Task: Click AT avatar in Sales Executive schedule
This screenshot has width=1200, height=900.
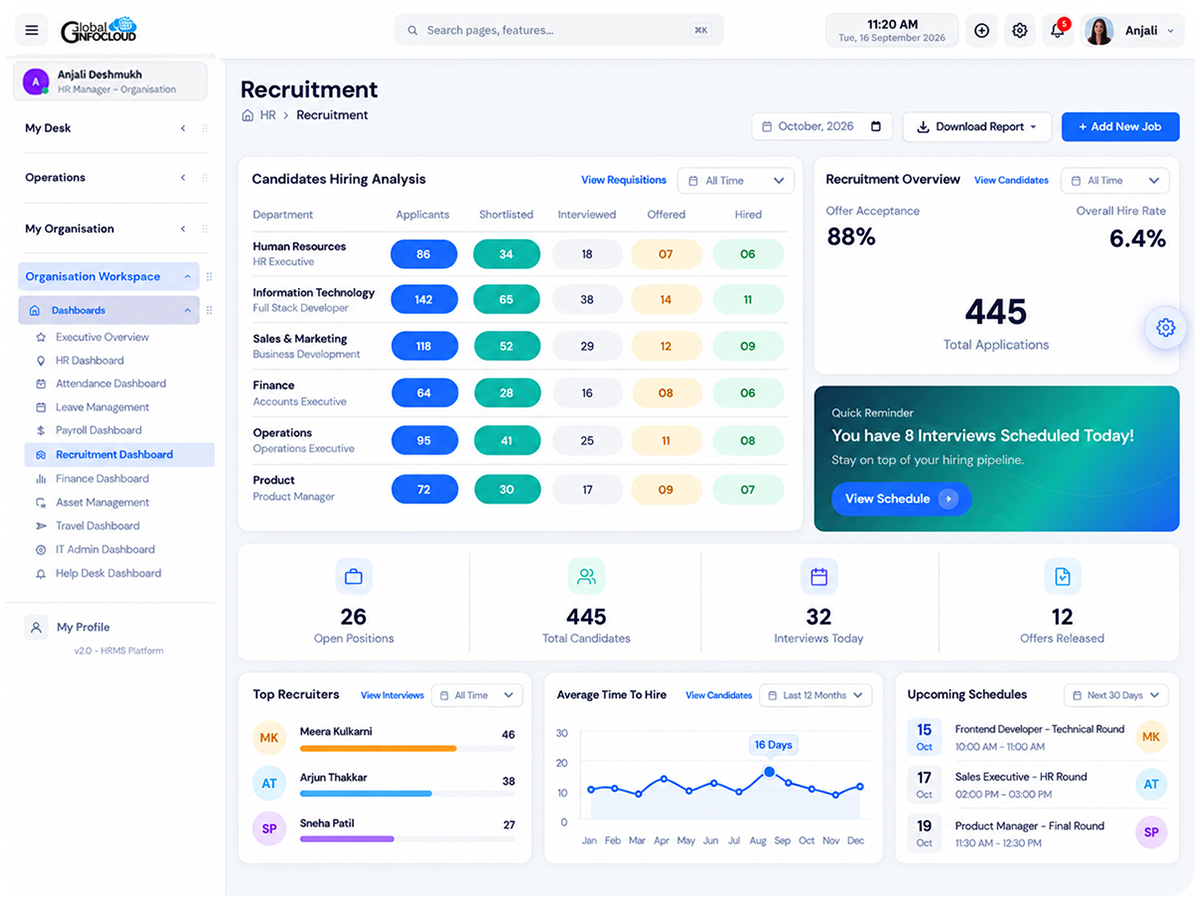Action: tap(1151, 785)
